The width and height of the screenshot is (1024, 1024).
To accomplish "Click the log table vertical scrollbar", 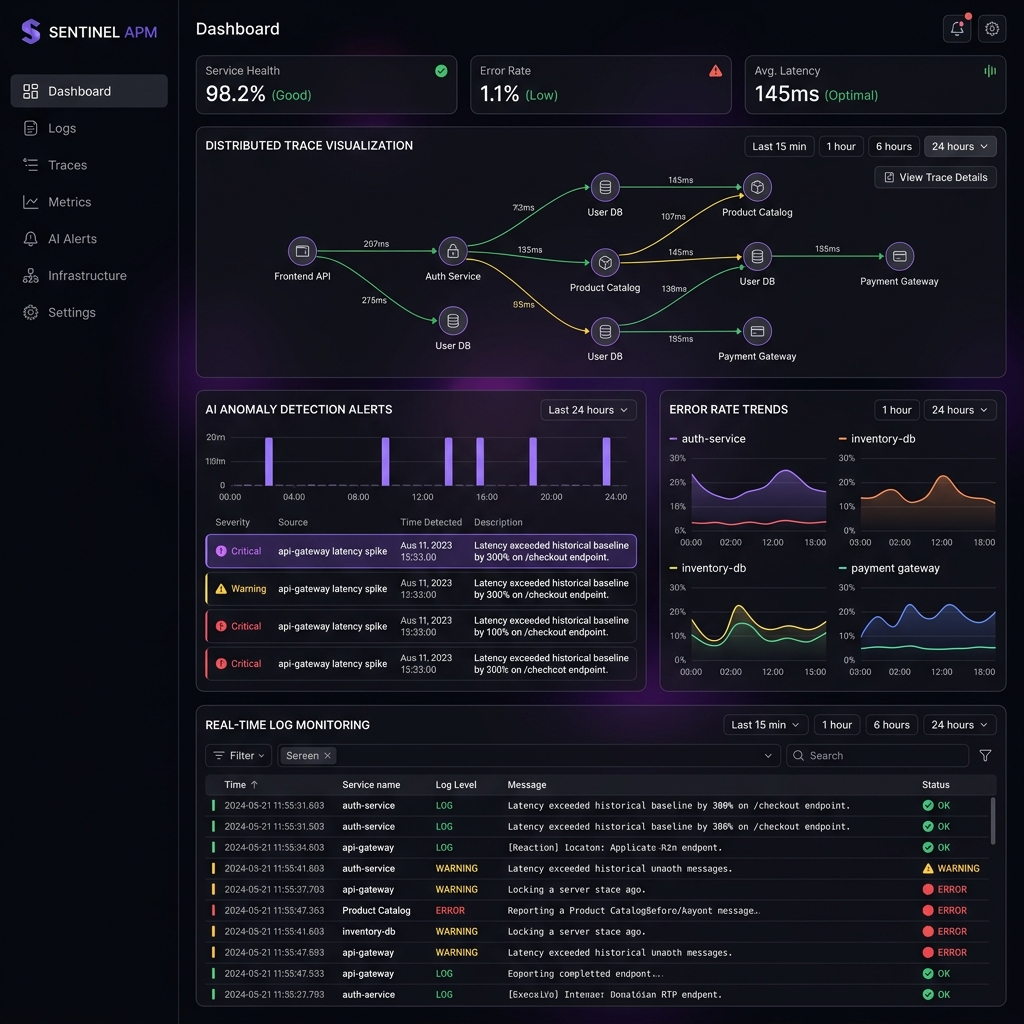I will (993, 821).
